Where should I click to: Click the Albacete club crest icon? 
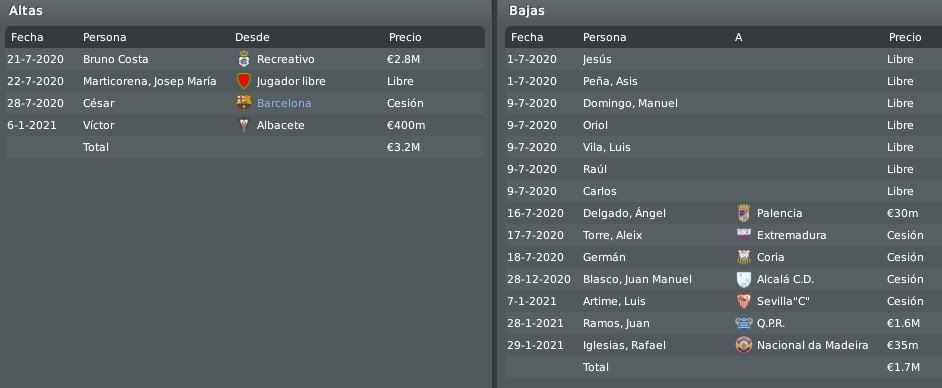click(243, 125)
